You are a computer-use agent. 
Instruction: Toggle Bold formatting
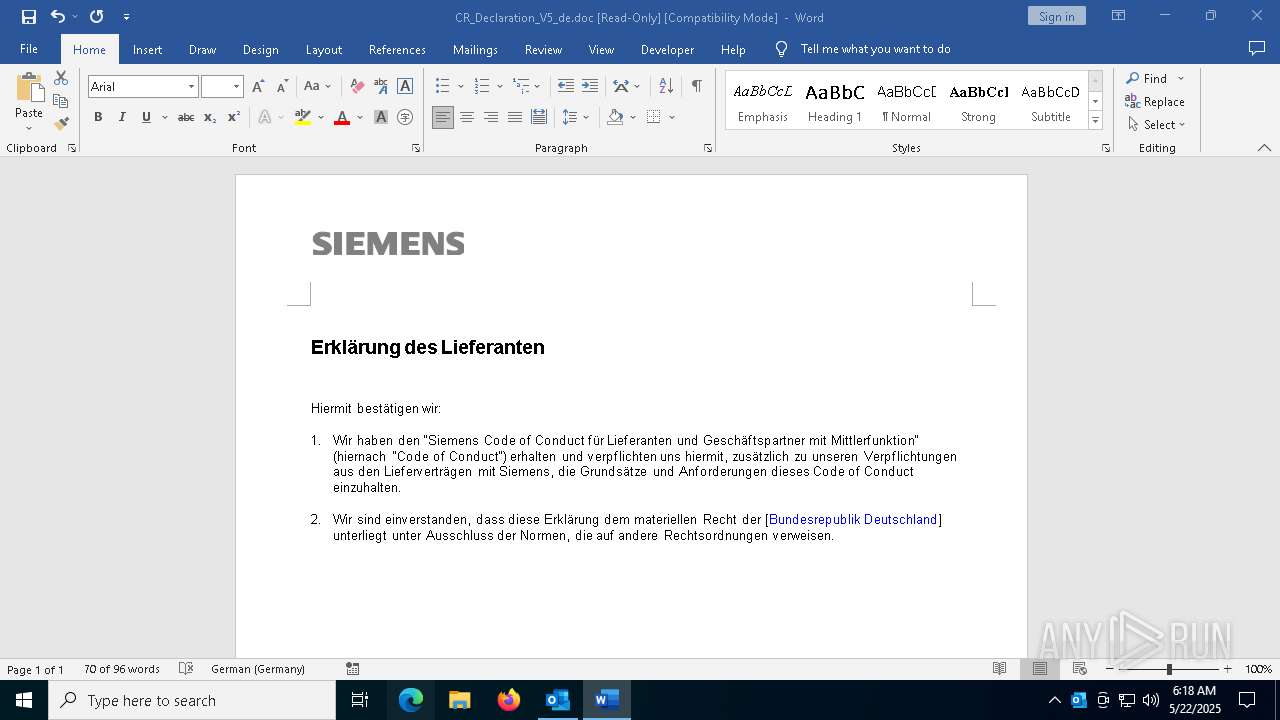pos(98,117)
